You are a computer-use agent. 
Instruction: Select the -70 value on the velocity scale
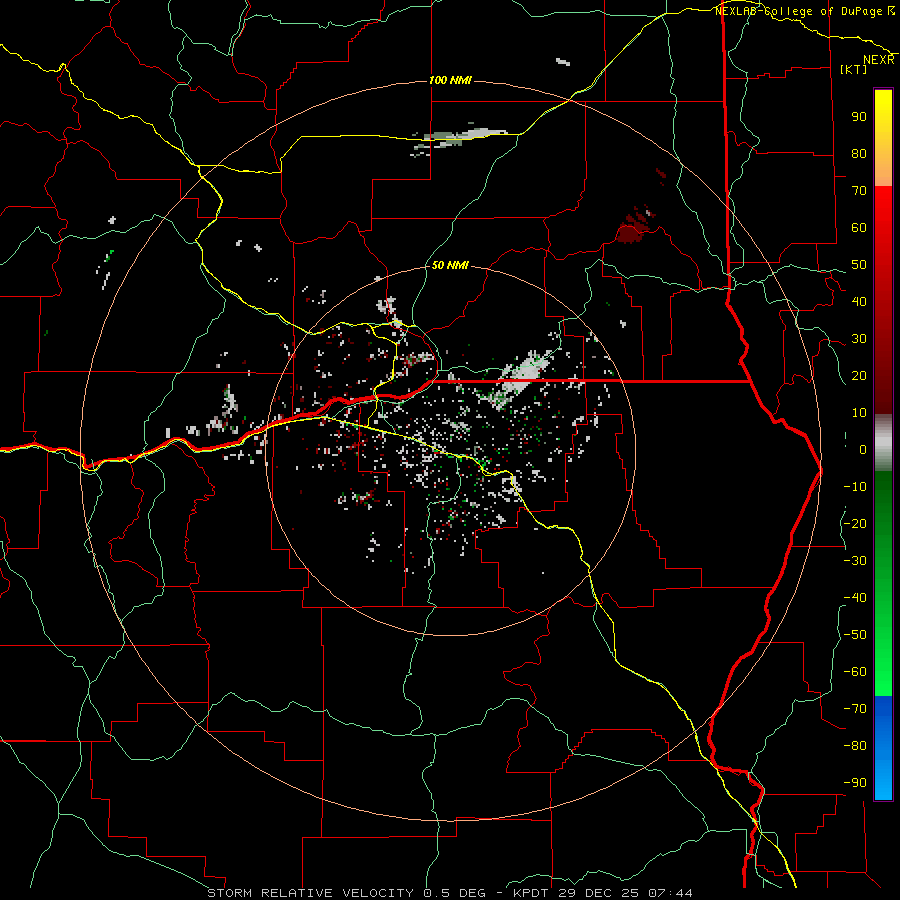[855, 709]
